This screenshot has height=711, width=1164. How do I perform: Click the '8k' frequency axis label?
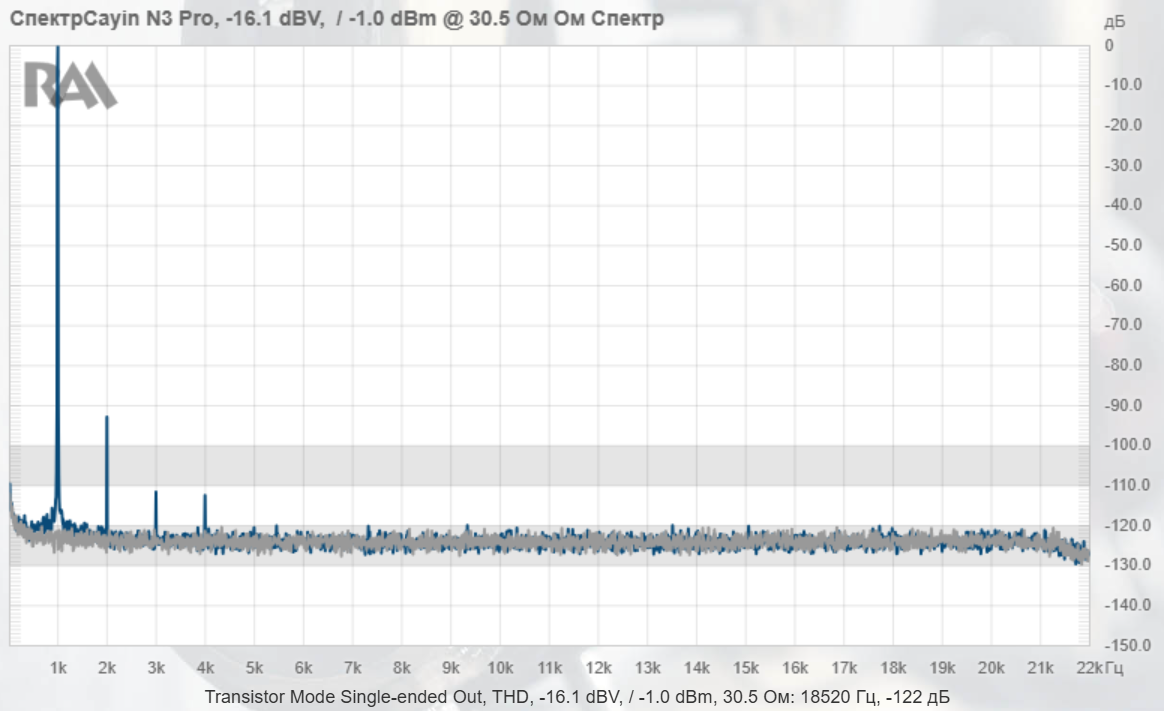point(402,668)
